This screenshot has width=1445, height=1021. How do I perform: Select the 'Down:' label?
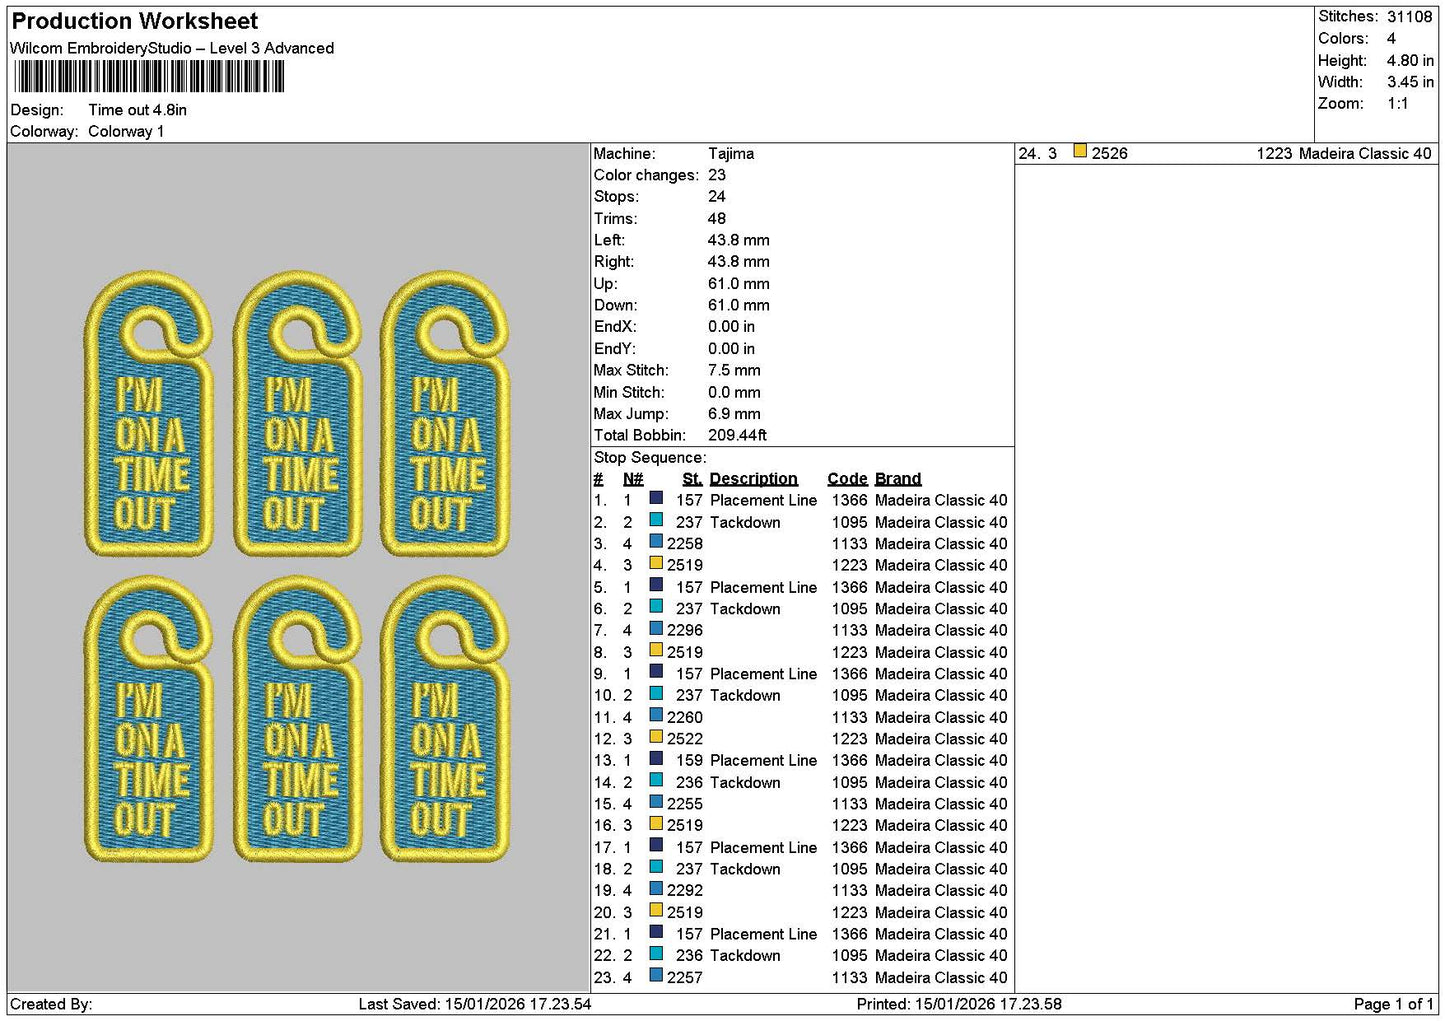pos(615,305)
